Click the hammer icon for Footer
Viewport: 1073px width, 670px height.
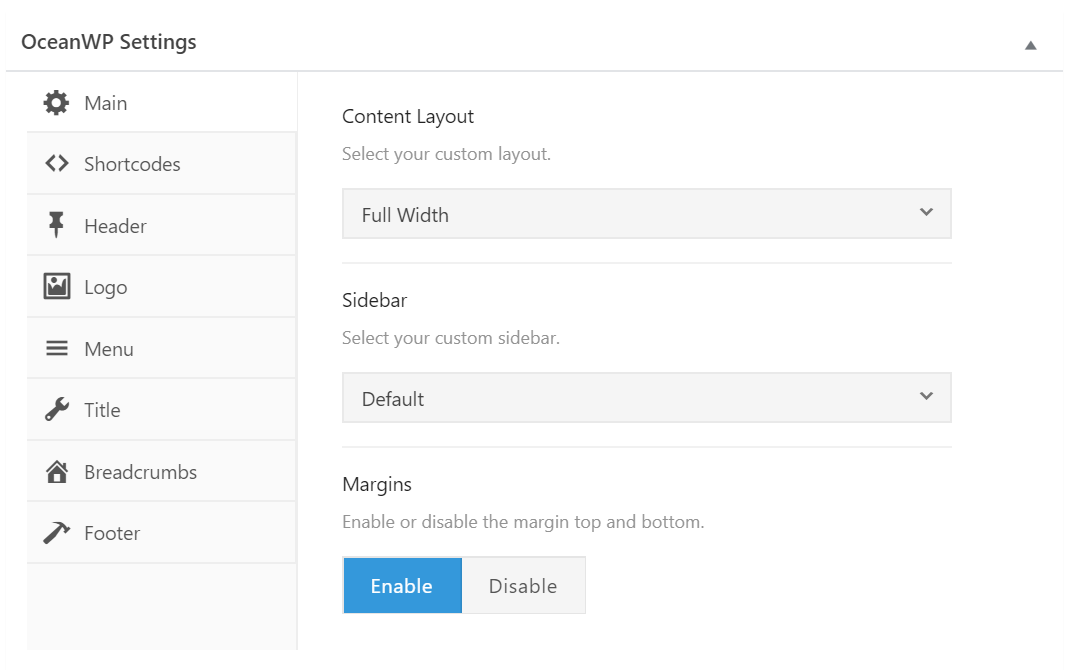point(57,533)
